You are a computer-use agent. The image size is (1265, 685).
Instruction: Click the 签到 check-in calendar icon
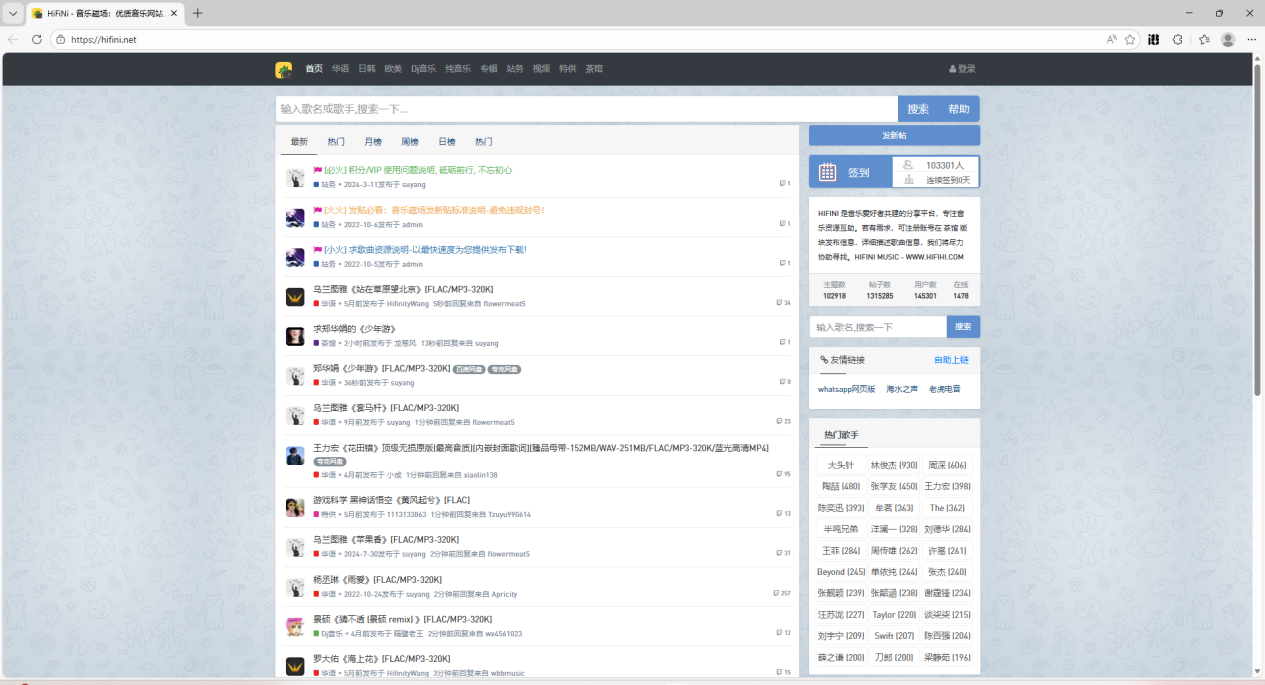coord(827,172)
